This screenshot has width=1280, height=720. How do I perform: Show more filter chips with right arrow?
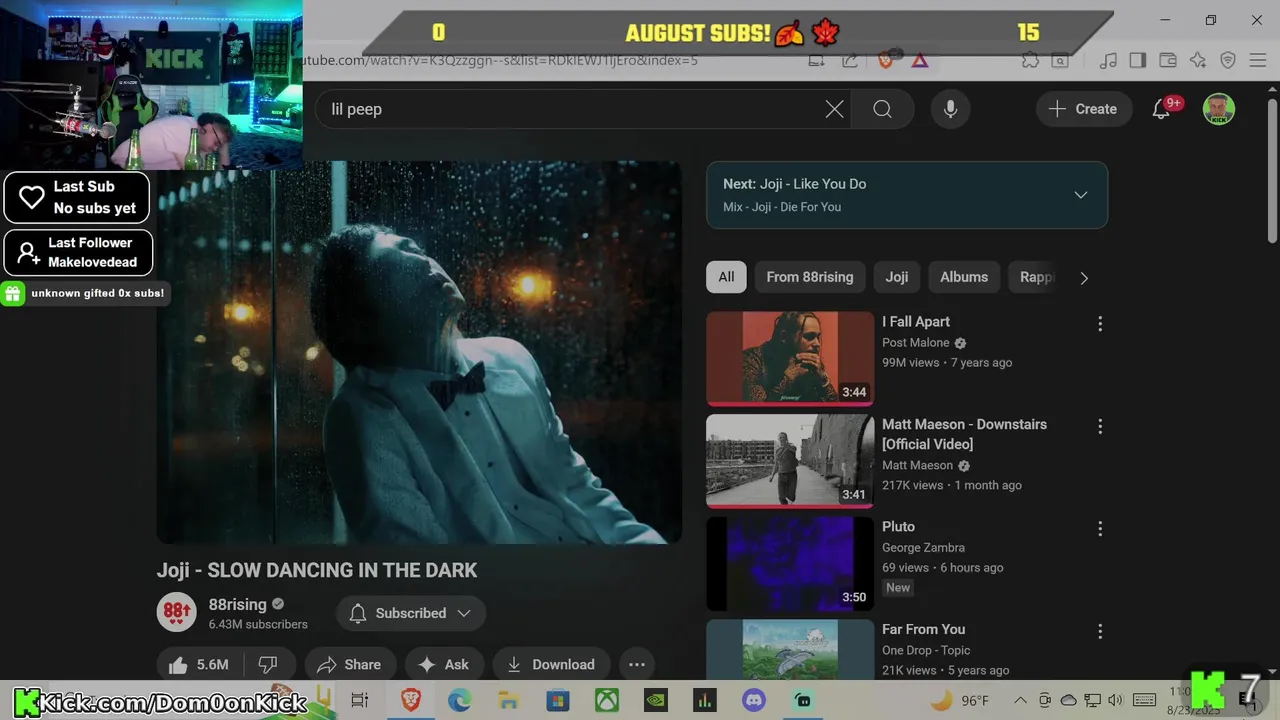tap(1084, 278)
